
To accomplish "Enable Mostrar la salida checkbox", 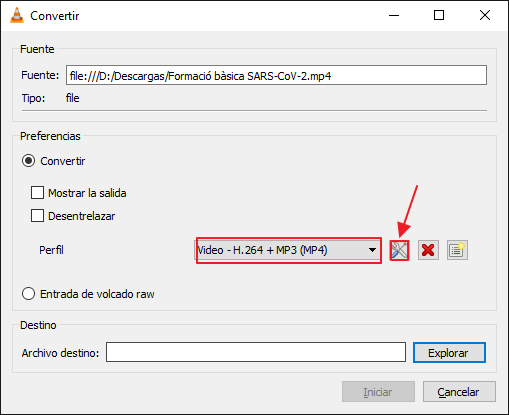I will 37,193.
